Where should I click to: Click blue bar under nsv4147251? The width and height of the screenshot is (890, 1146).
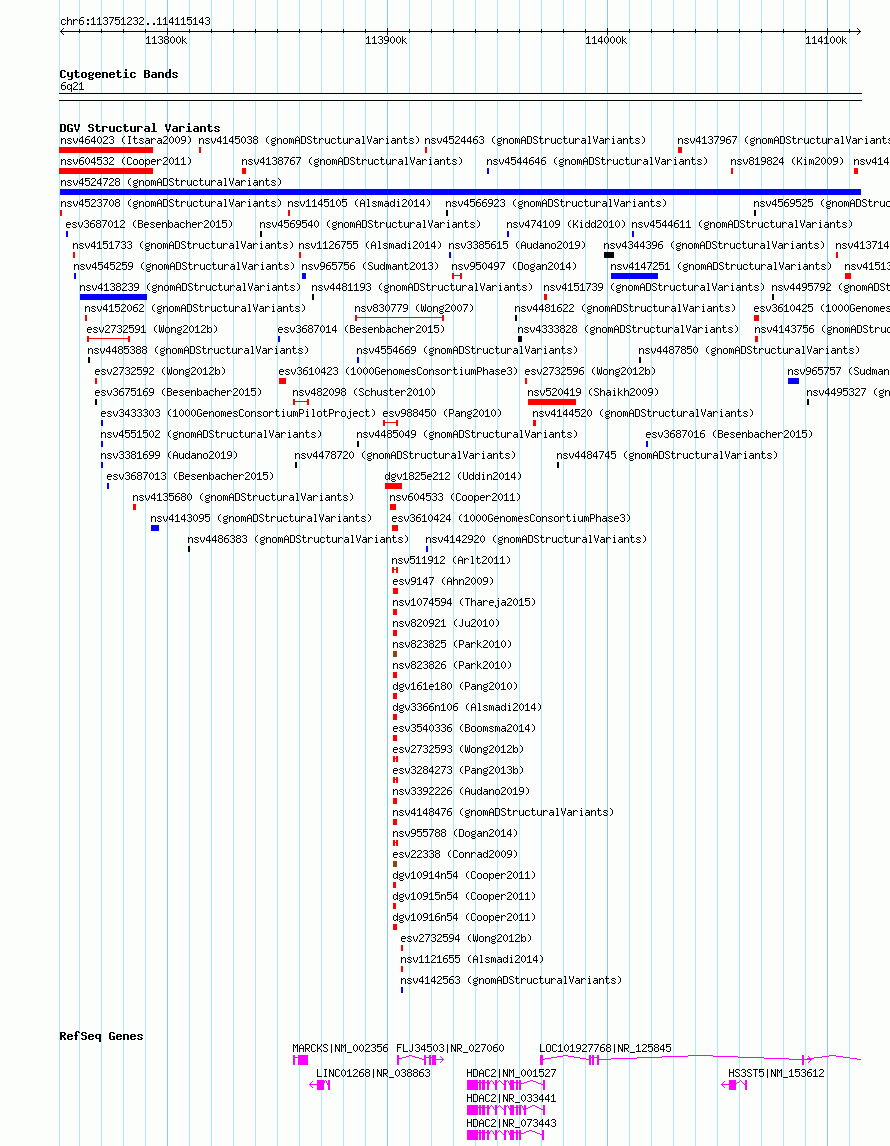coord(634,276)
